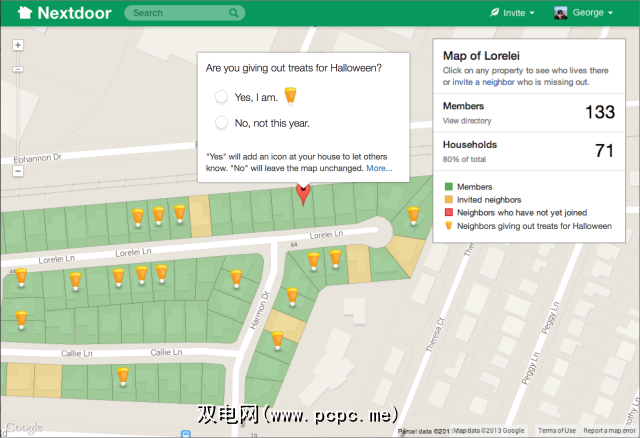Image resolution: width=640 pixels, height=438 pixels.
Task: Click candy corn next to the '44' house number
Action: point(21,278)
